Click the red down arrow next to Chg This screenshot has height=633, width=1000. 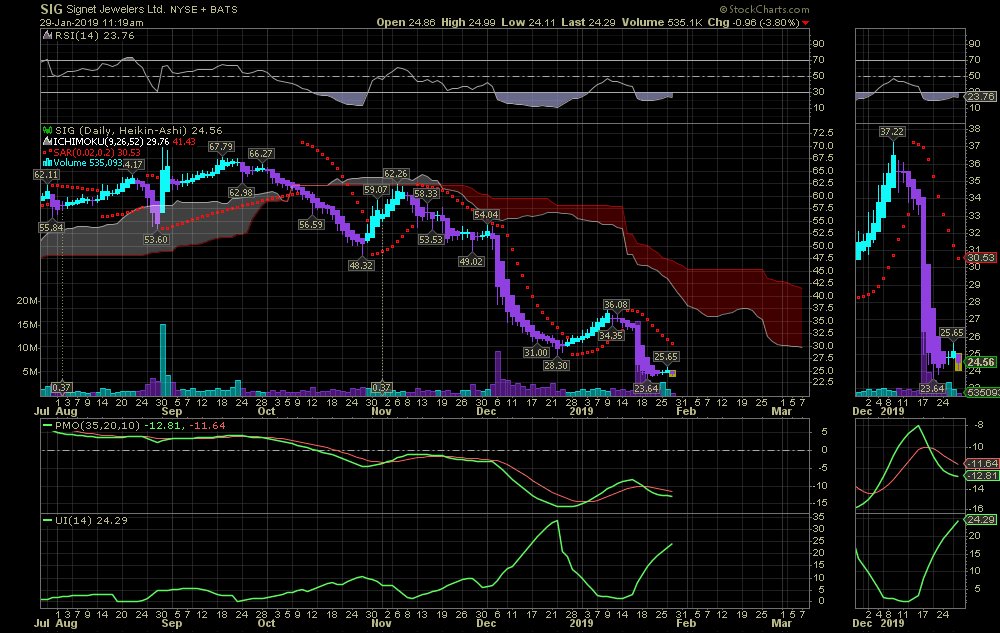coord(805,23)
